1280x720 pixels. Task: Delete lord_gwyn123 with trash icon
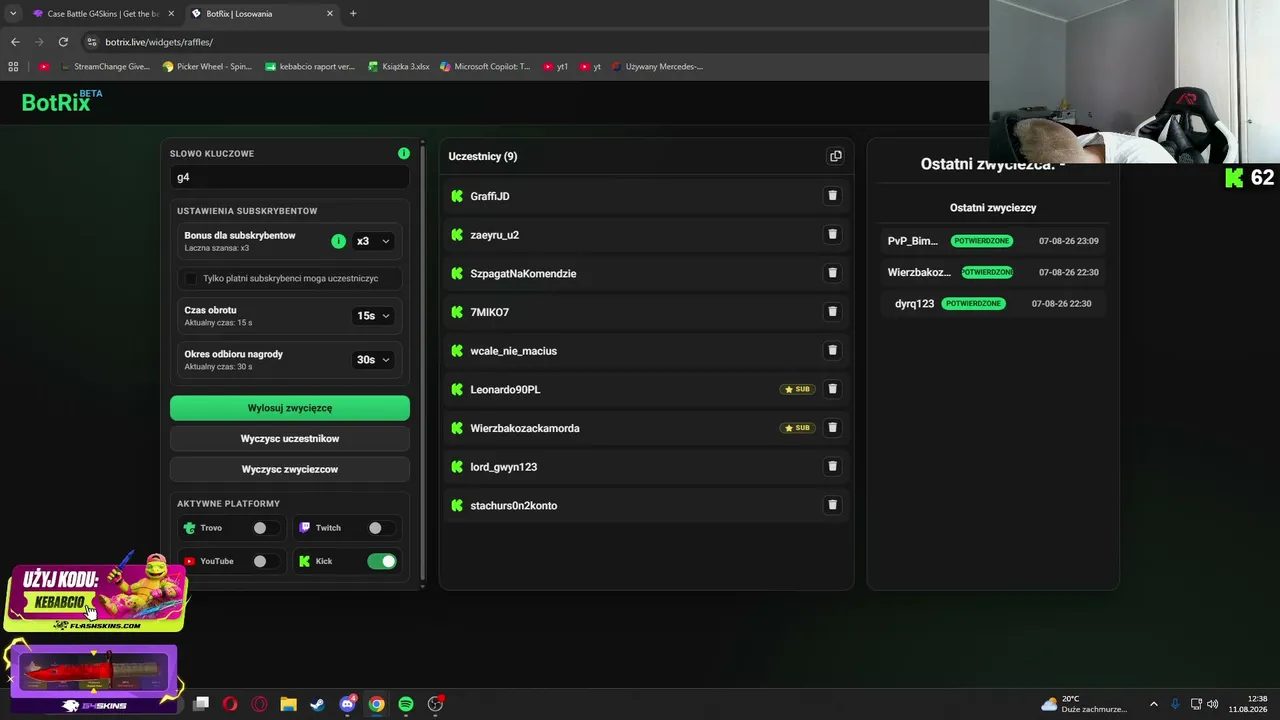832,466
